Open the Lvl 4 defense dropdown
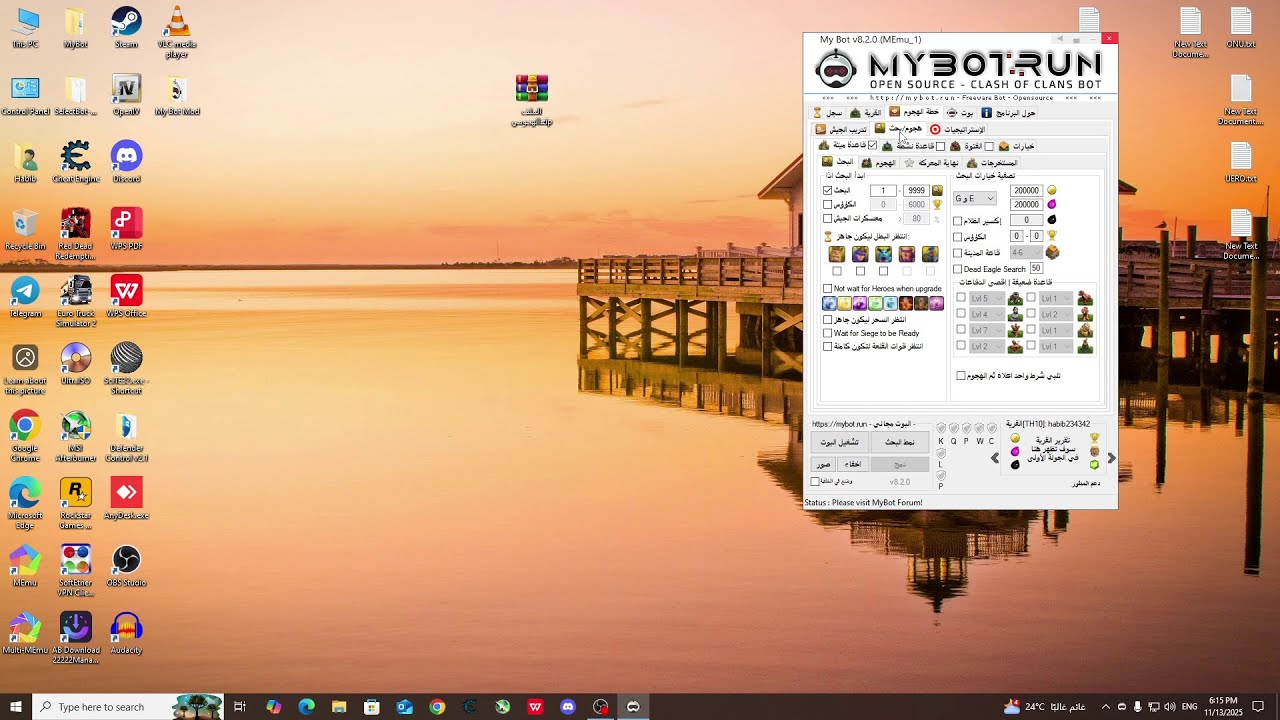Image resolution: width=1280 pixels, height=720 pixels. tap(987, 314)
